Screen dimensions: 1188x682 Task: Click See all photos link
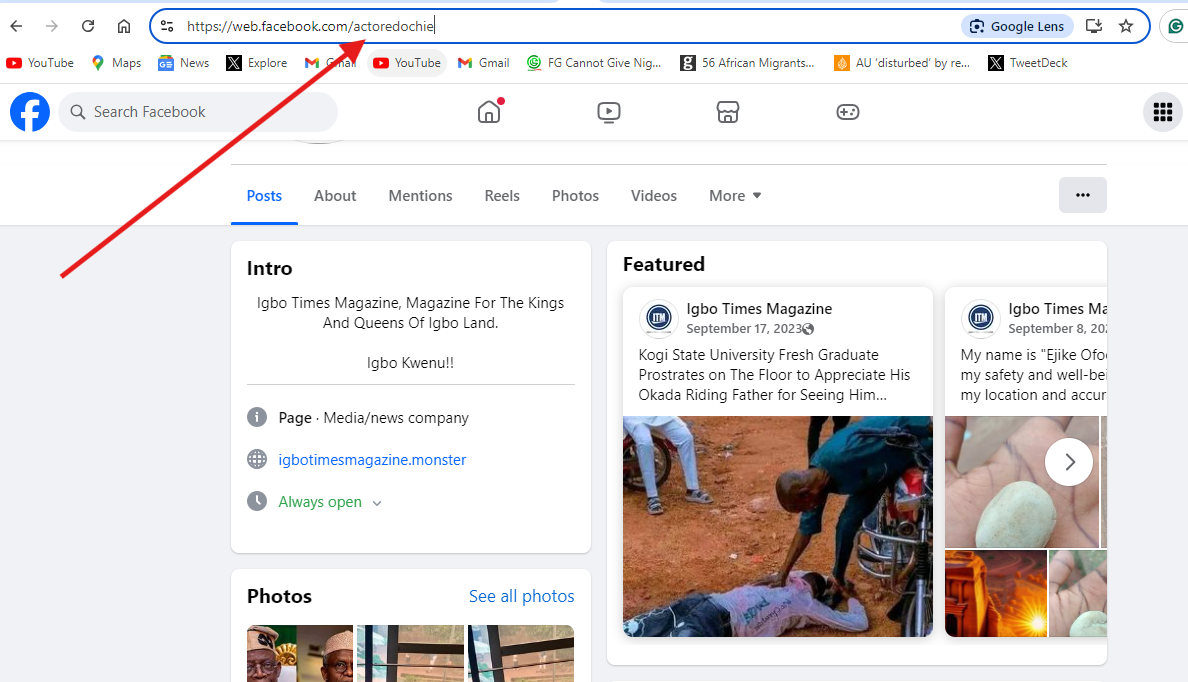pyautogui.click(x=521, y=596)
